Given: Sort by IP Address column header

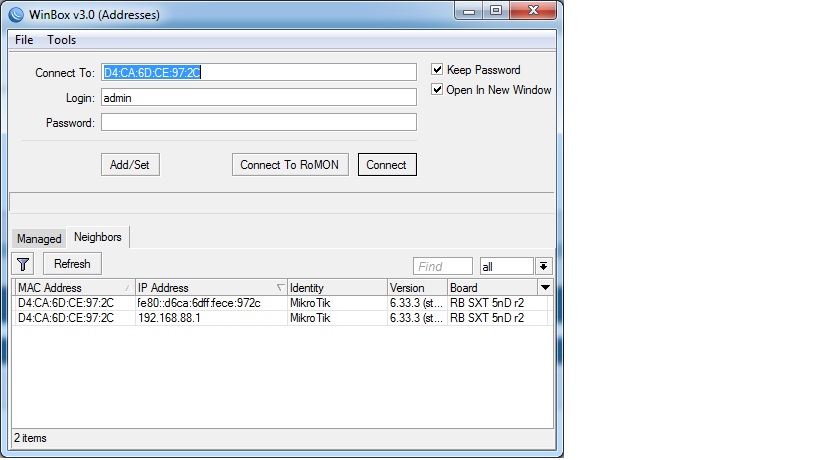Looking at the screenshot, I should [x=211, y=288].
